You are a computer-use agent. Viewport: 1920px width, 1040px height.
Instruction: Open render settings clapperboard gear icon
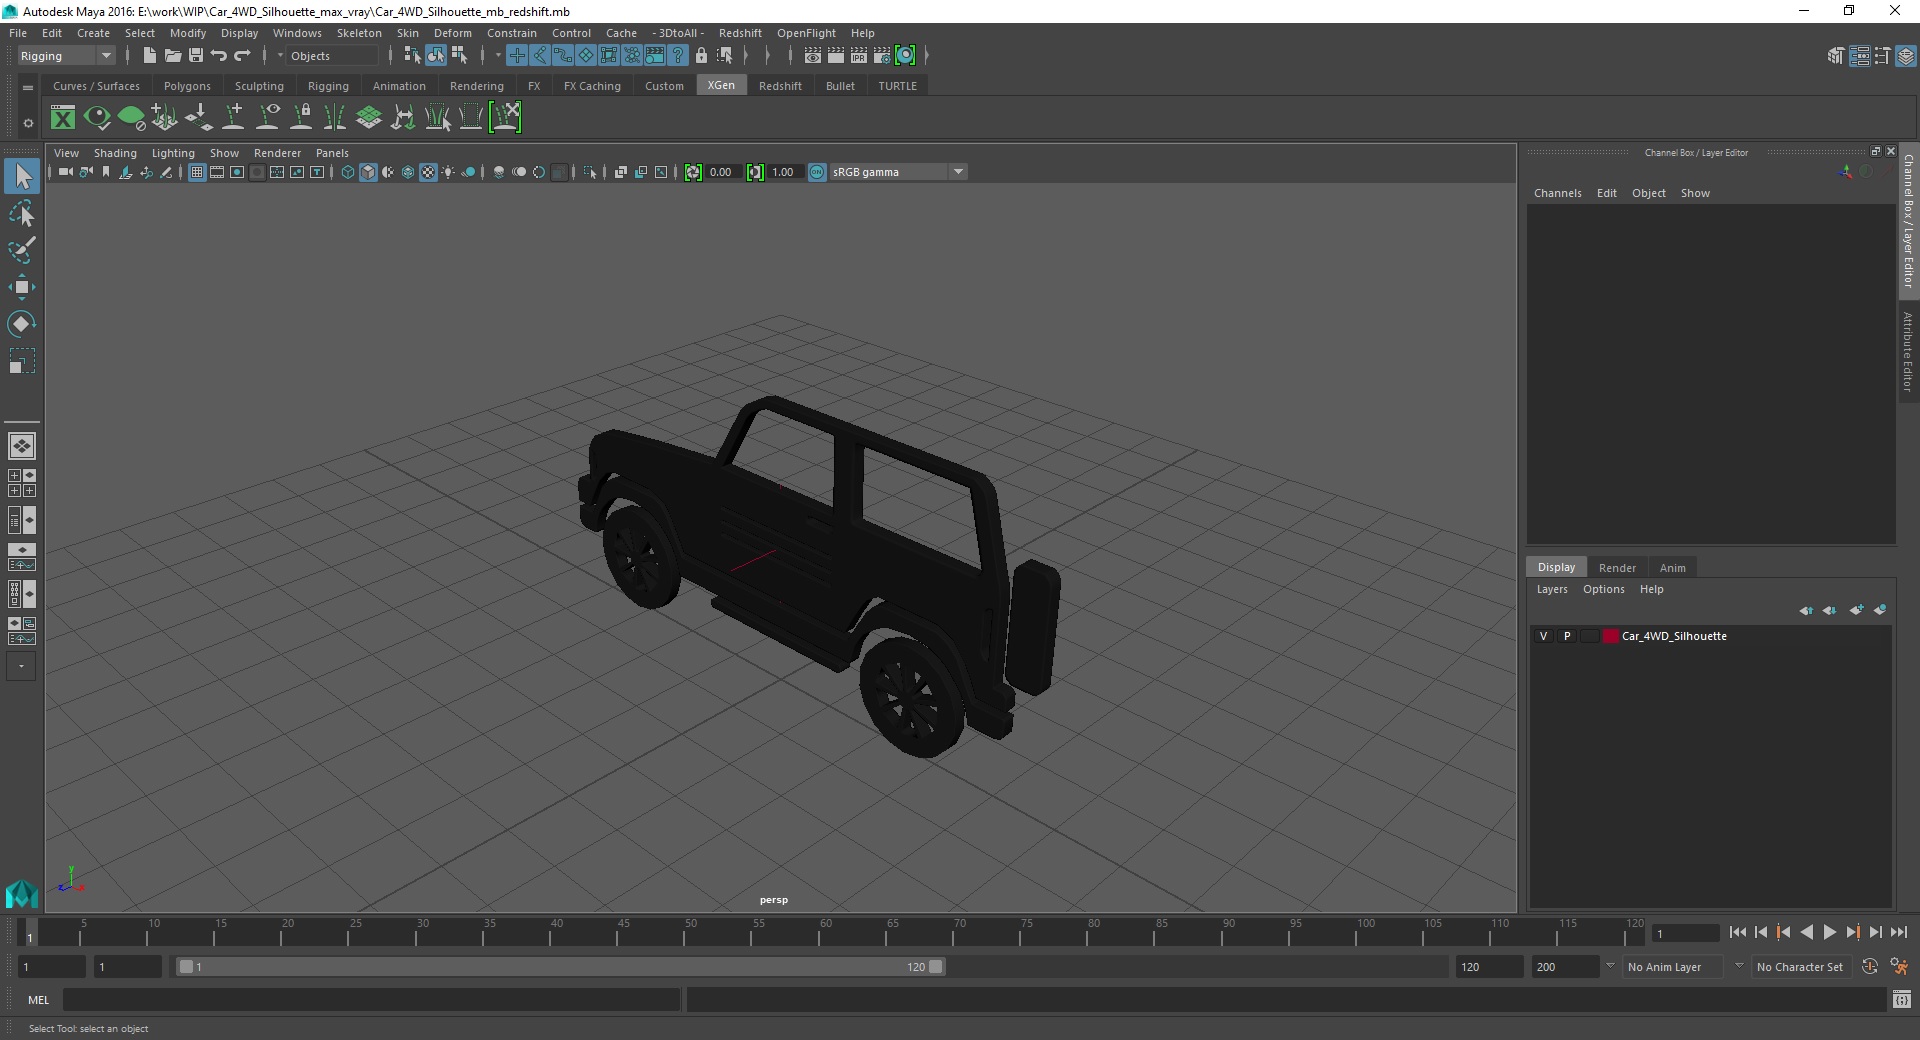pos(882,56)
